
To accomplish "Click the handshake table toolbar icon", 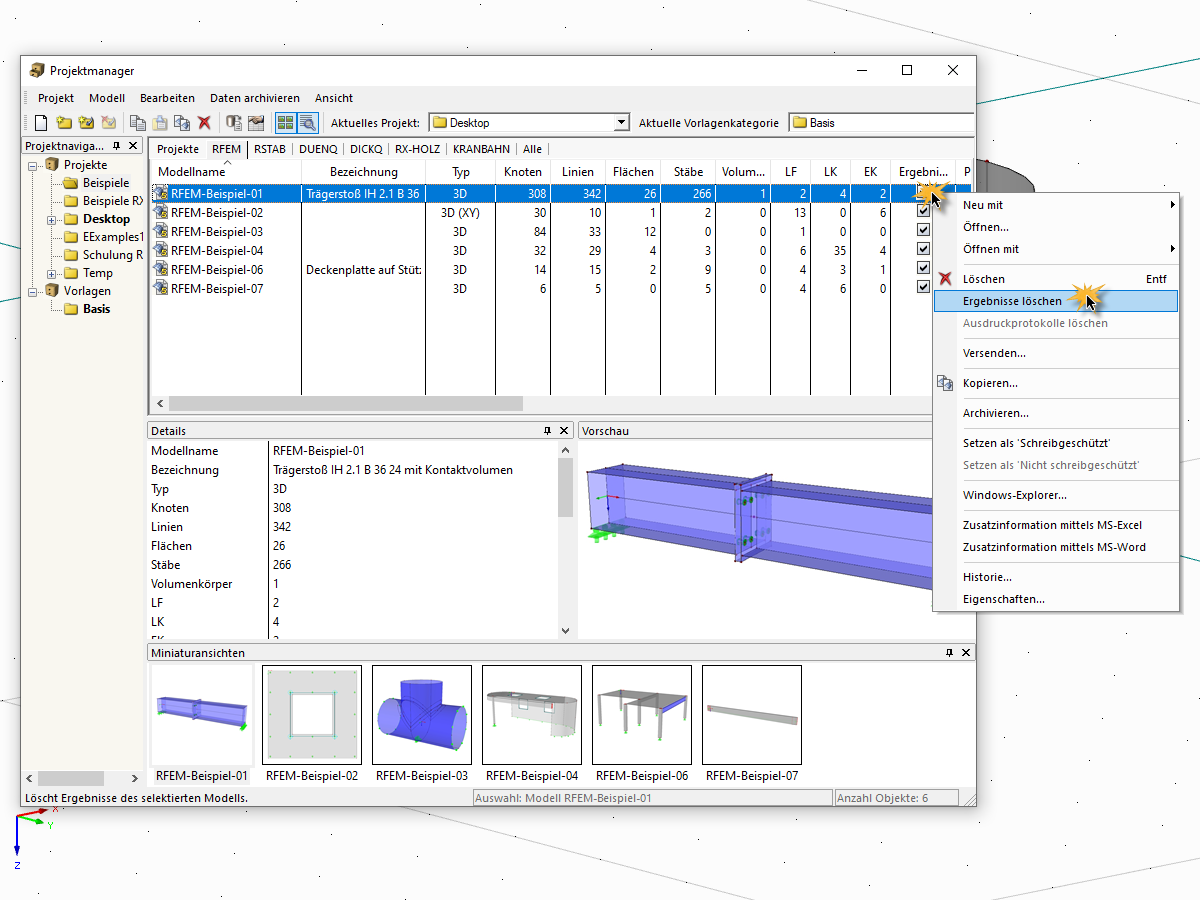I will coord(256,123).
